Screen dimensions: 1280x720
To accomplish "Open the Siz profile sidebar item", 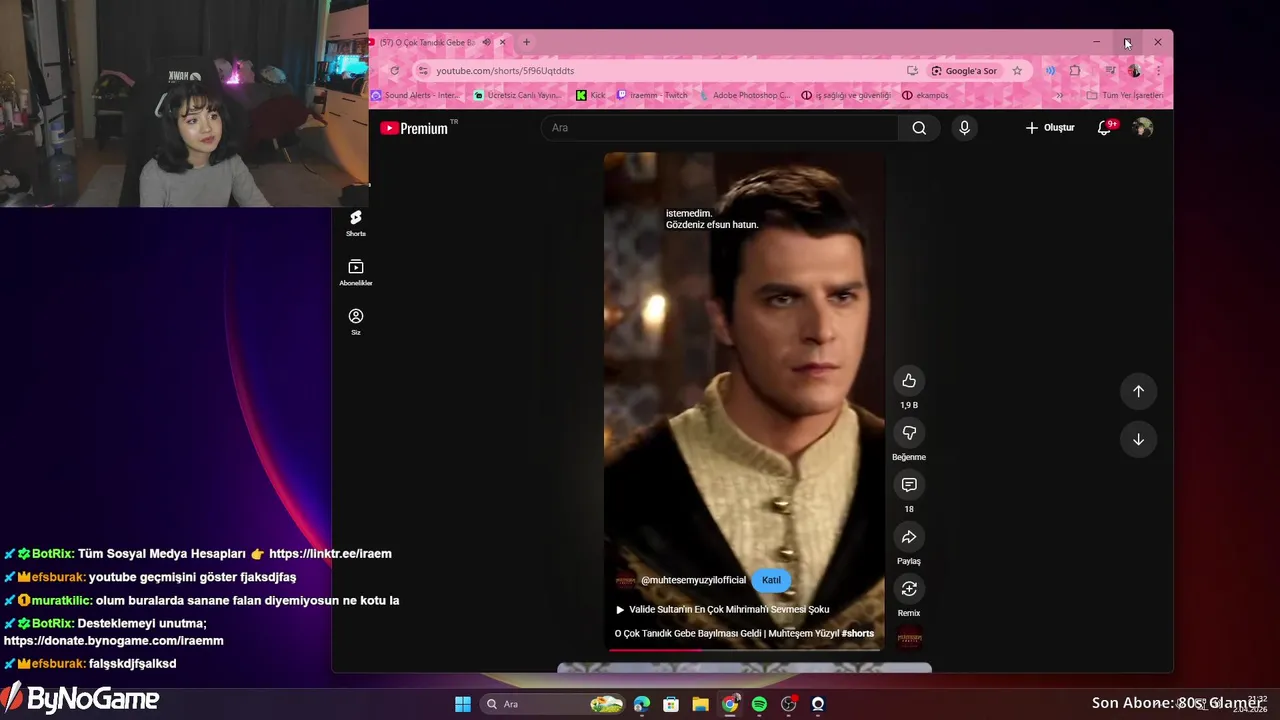I will point(356,322).
